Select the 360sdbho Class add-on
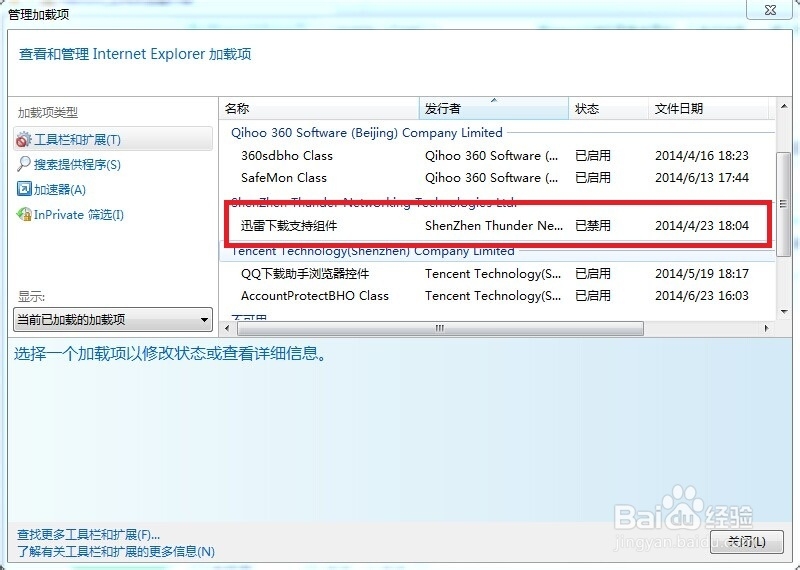Image resolution: width=800 pixels, height=570 pixels. point(287,156)
